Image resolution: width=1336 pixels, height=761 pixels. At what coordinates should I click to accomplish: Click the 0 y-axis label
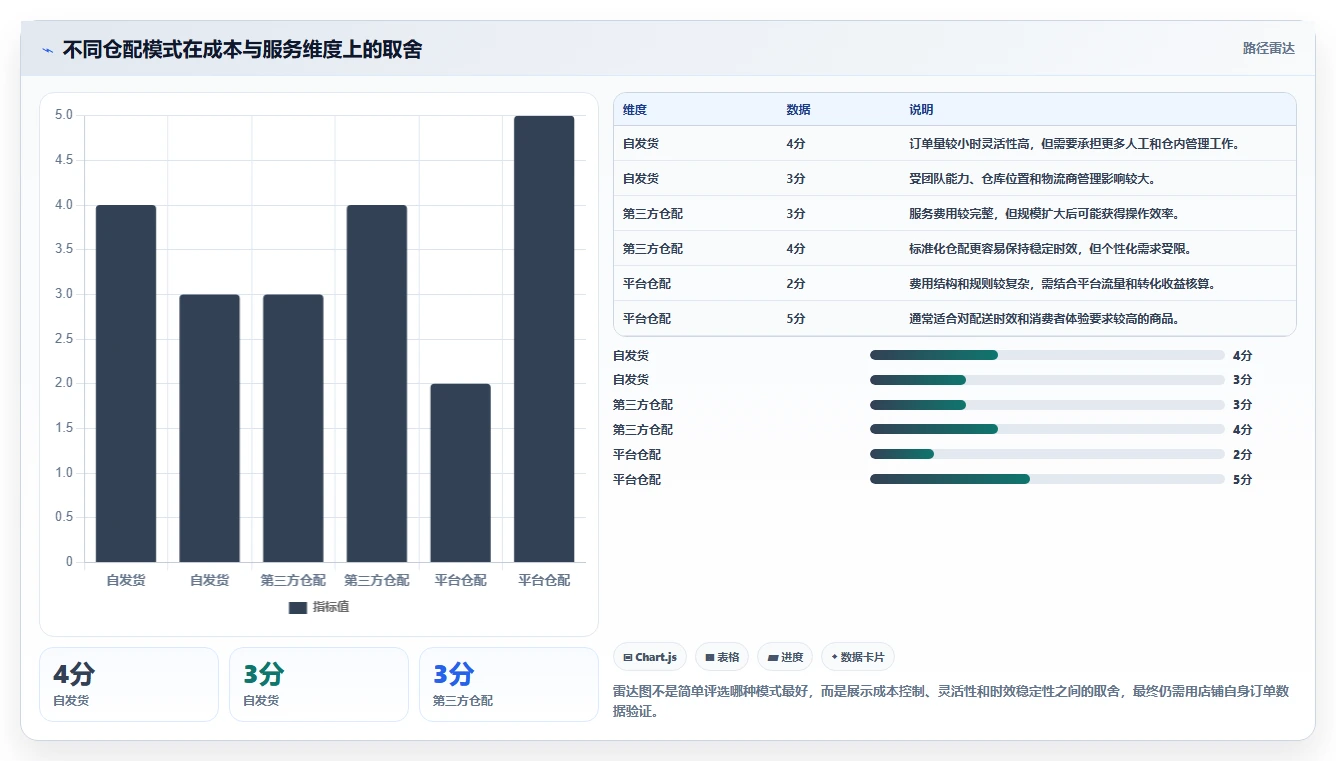69,562
